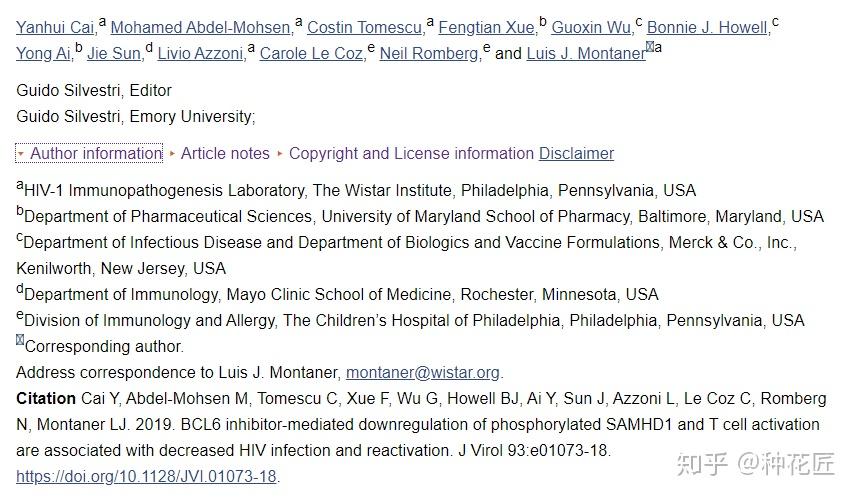Click the envelope icon before 'Corresponding author'
Screen dimensions: 857x498
(20, 340)
